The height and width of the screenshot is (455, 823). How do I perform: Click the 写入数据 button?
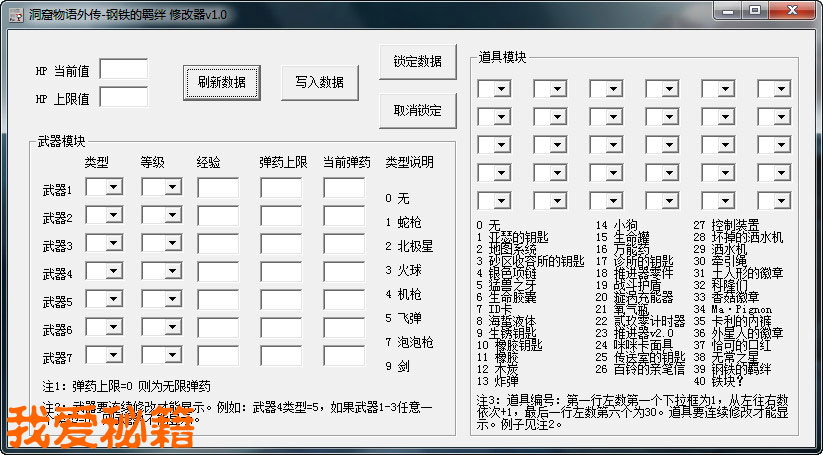pos(319,82)
